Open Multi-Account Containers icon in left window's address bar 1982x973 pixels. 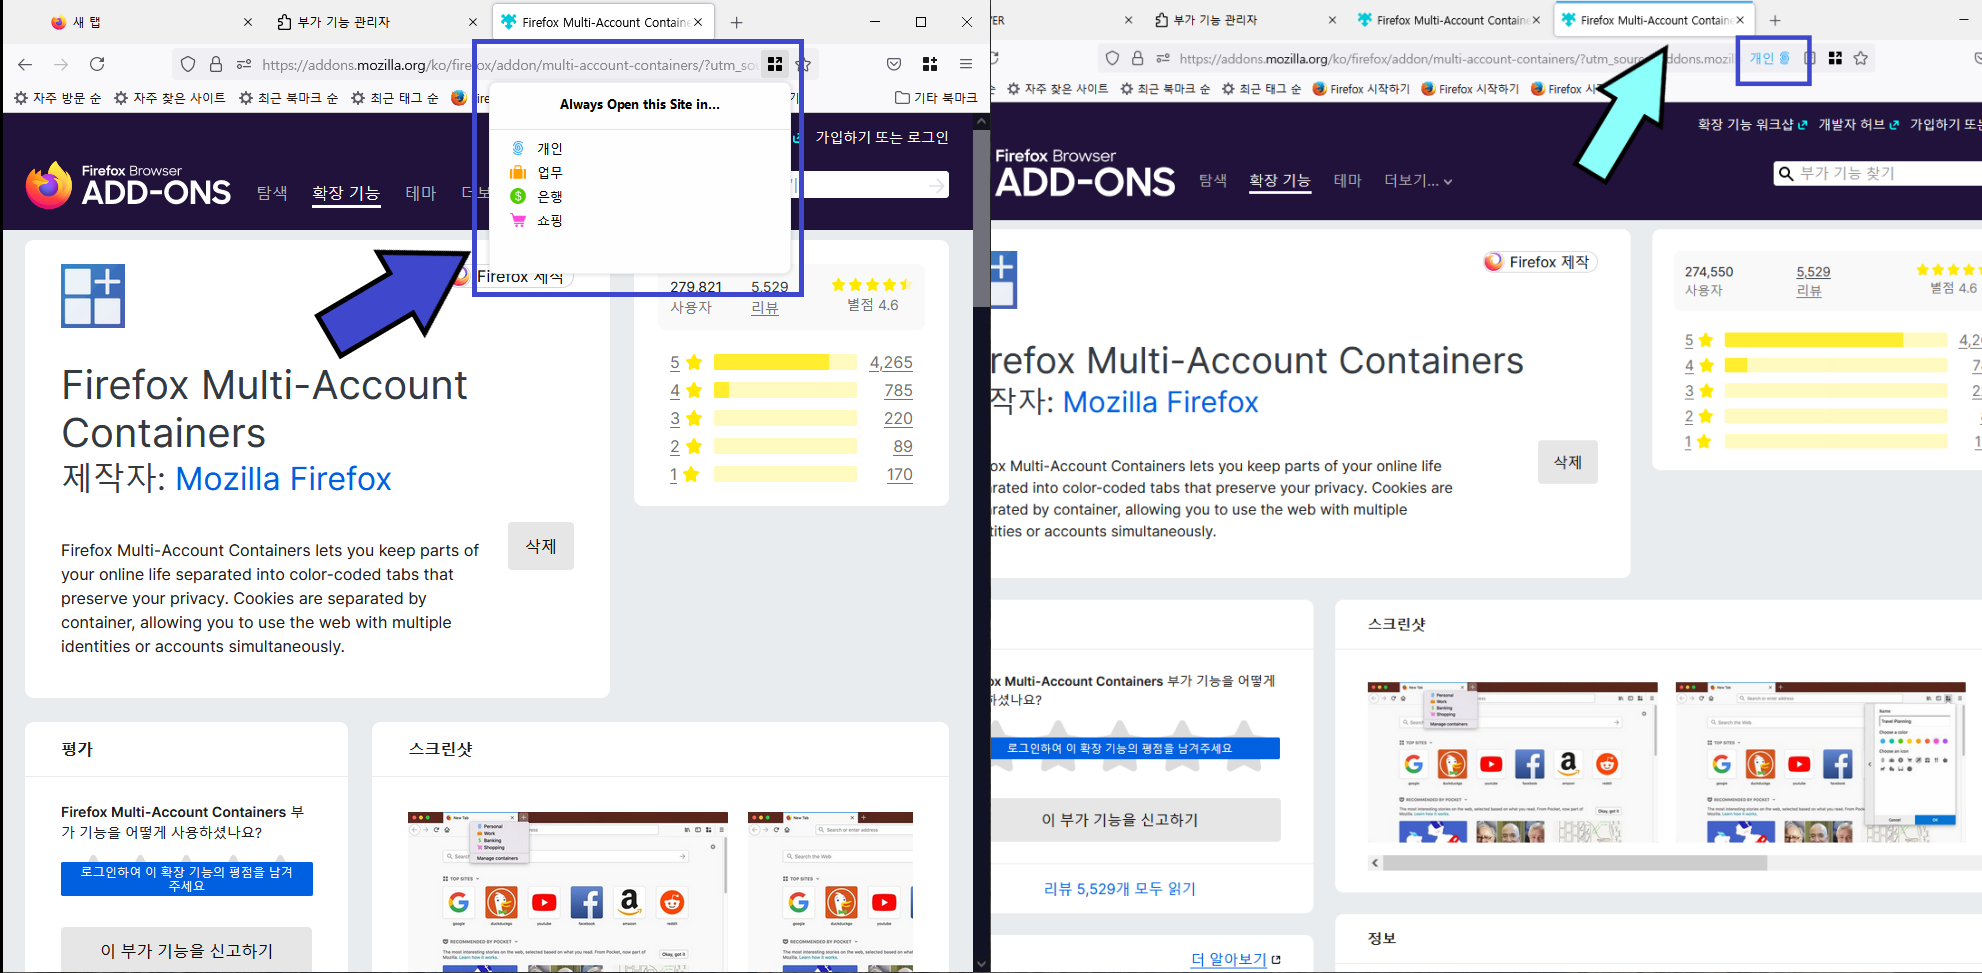[774, 65]
